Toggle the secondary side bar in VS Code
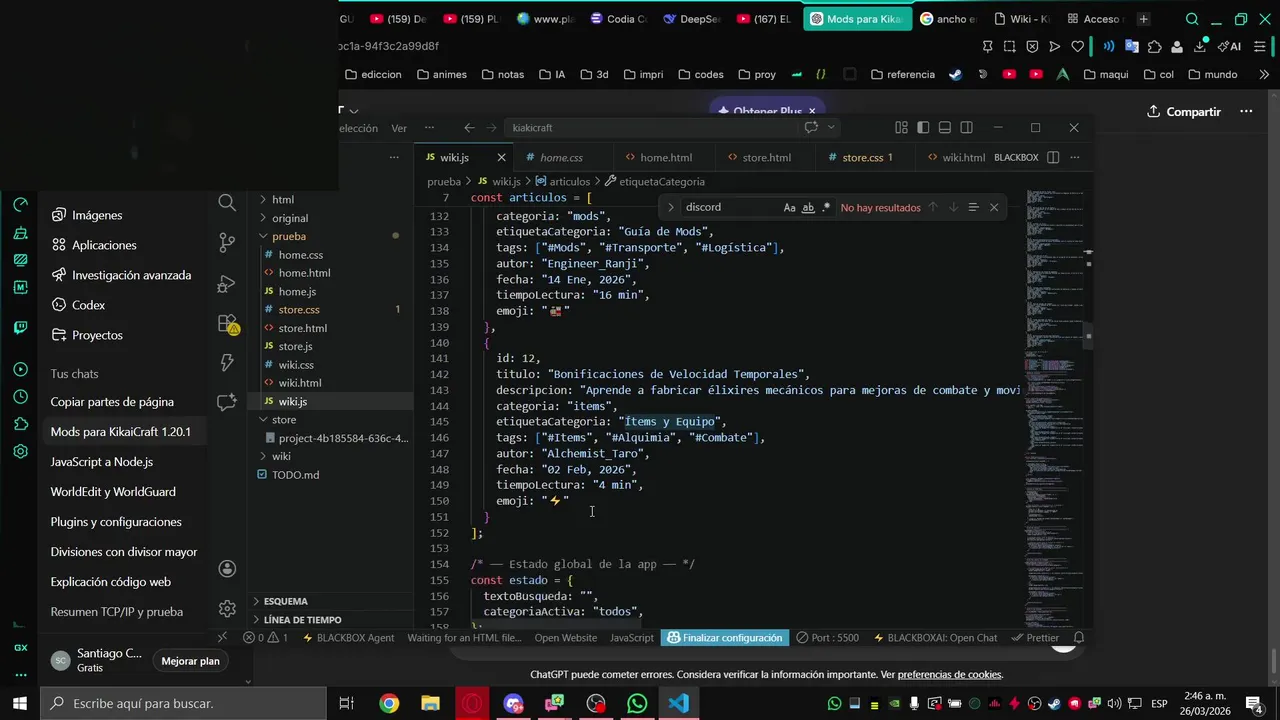 pyautogui.click(x=966, y=128)
